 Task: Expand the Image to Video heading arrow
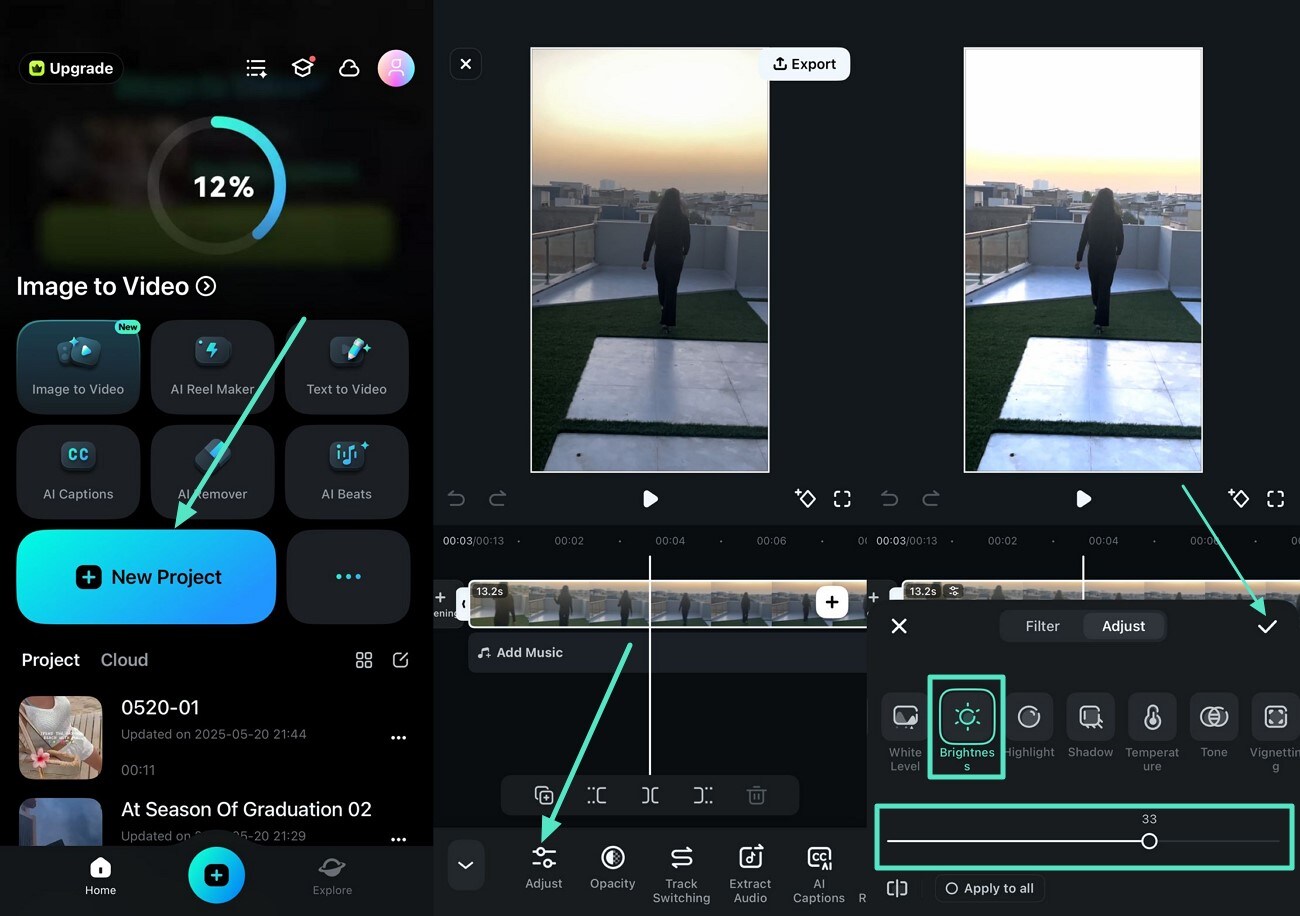tap(206, 286)
